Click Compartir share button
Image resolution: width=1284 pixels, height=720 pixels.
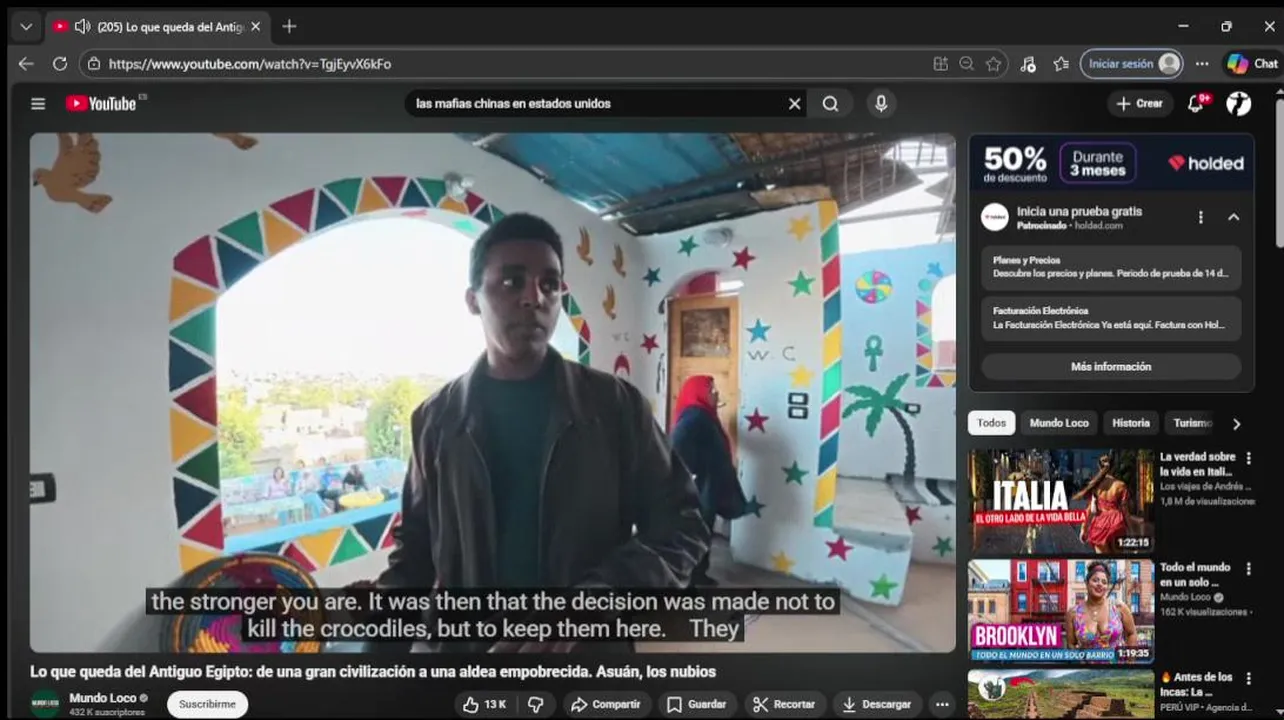tap(606, 704)
